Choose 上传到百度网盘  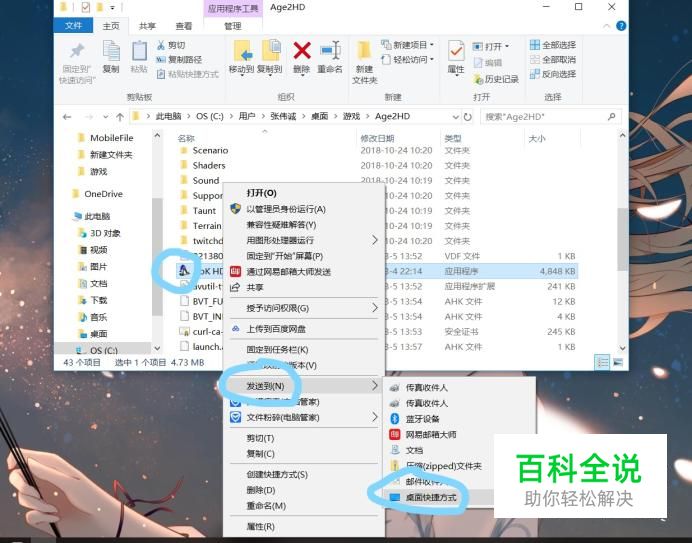(x=276, y=329)
